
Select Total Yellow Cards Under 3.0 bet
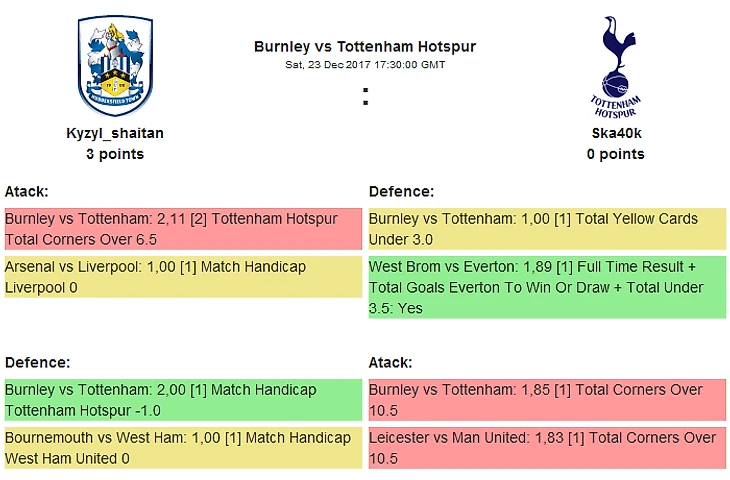[547, 229]
